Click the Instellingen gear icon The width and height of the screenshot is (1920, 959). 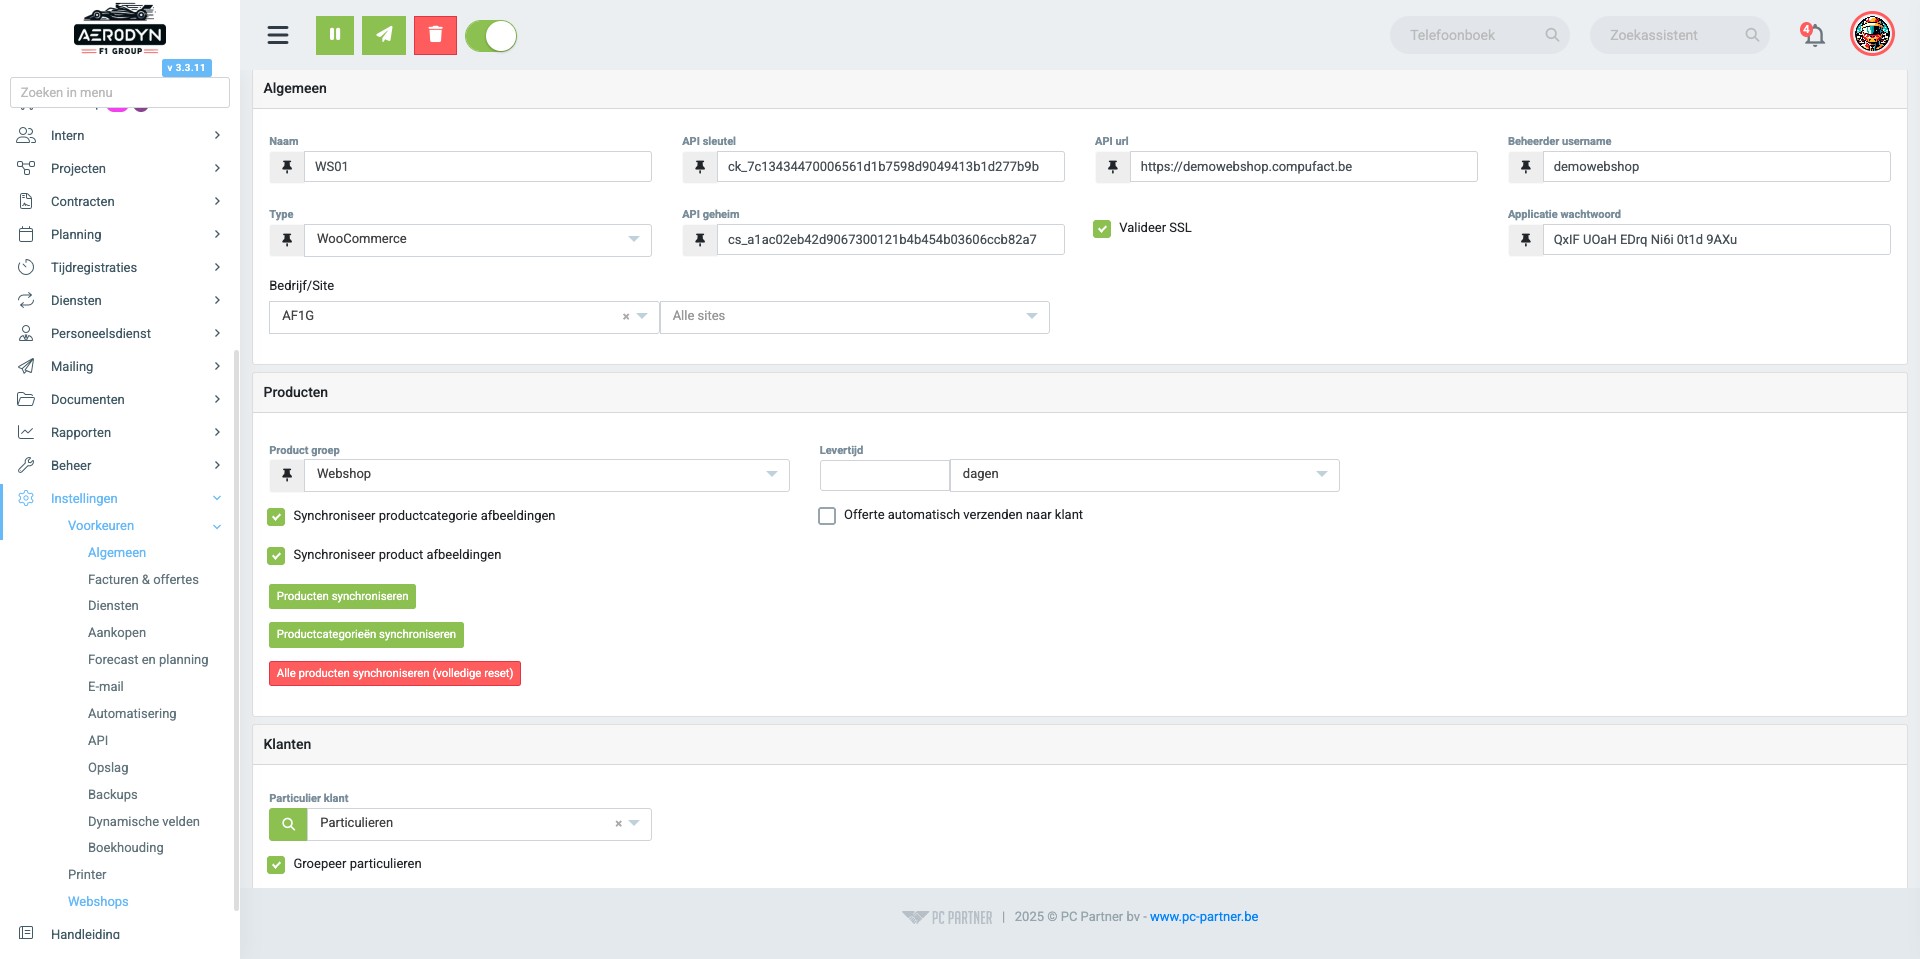(26, 498)
